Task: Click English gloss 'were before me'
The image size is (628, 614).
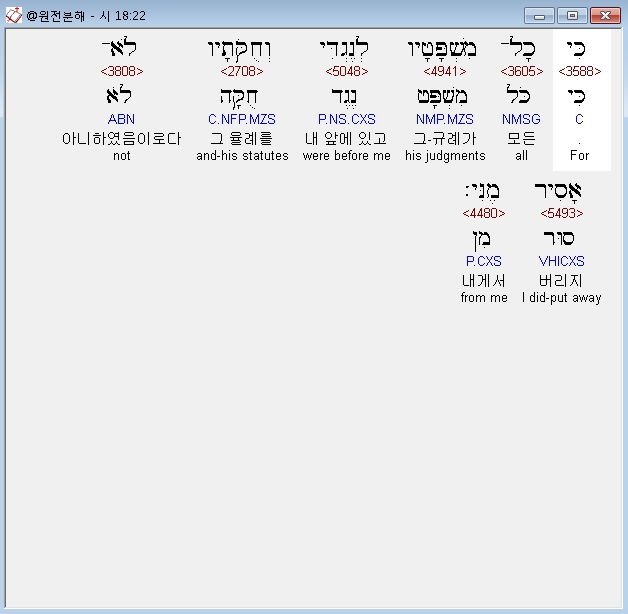Action: tap(347, 156)
